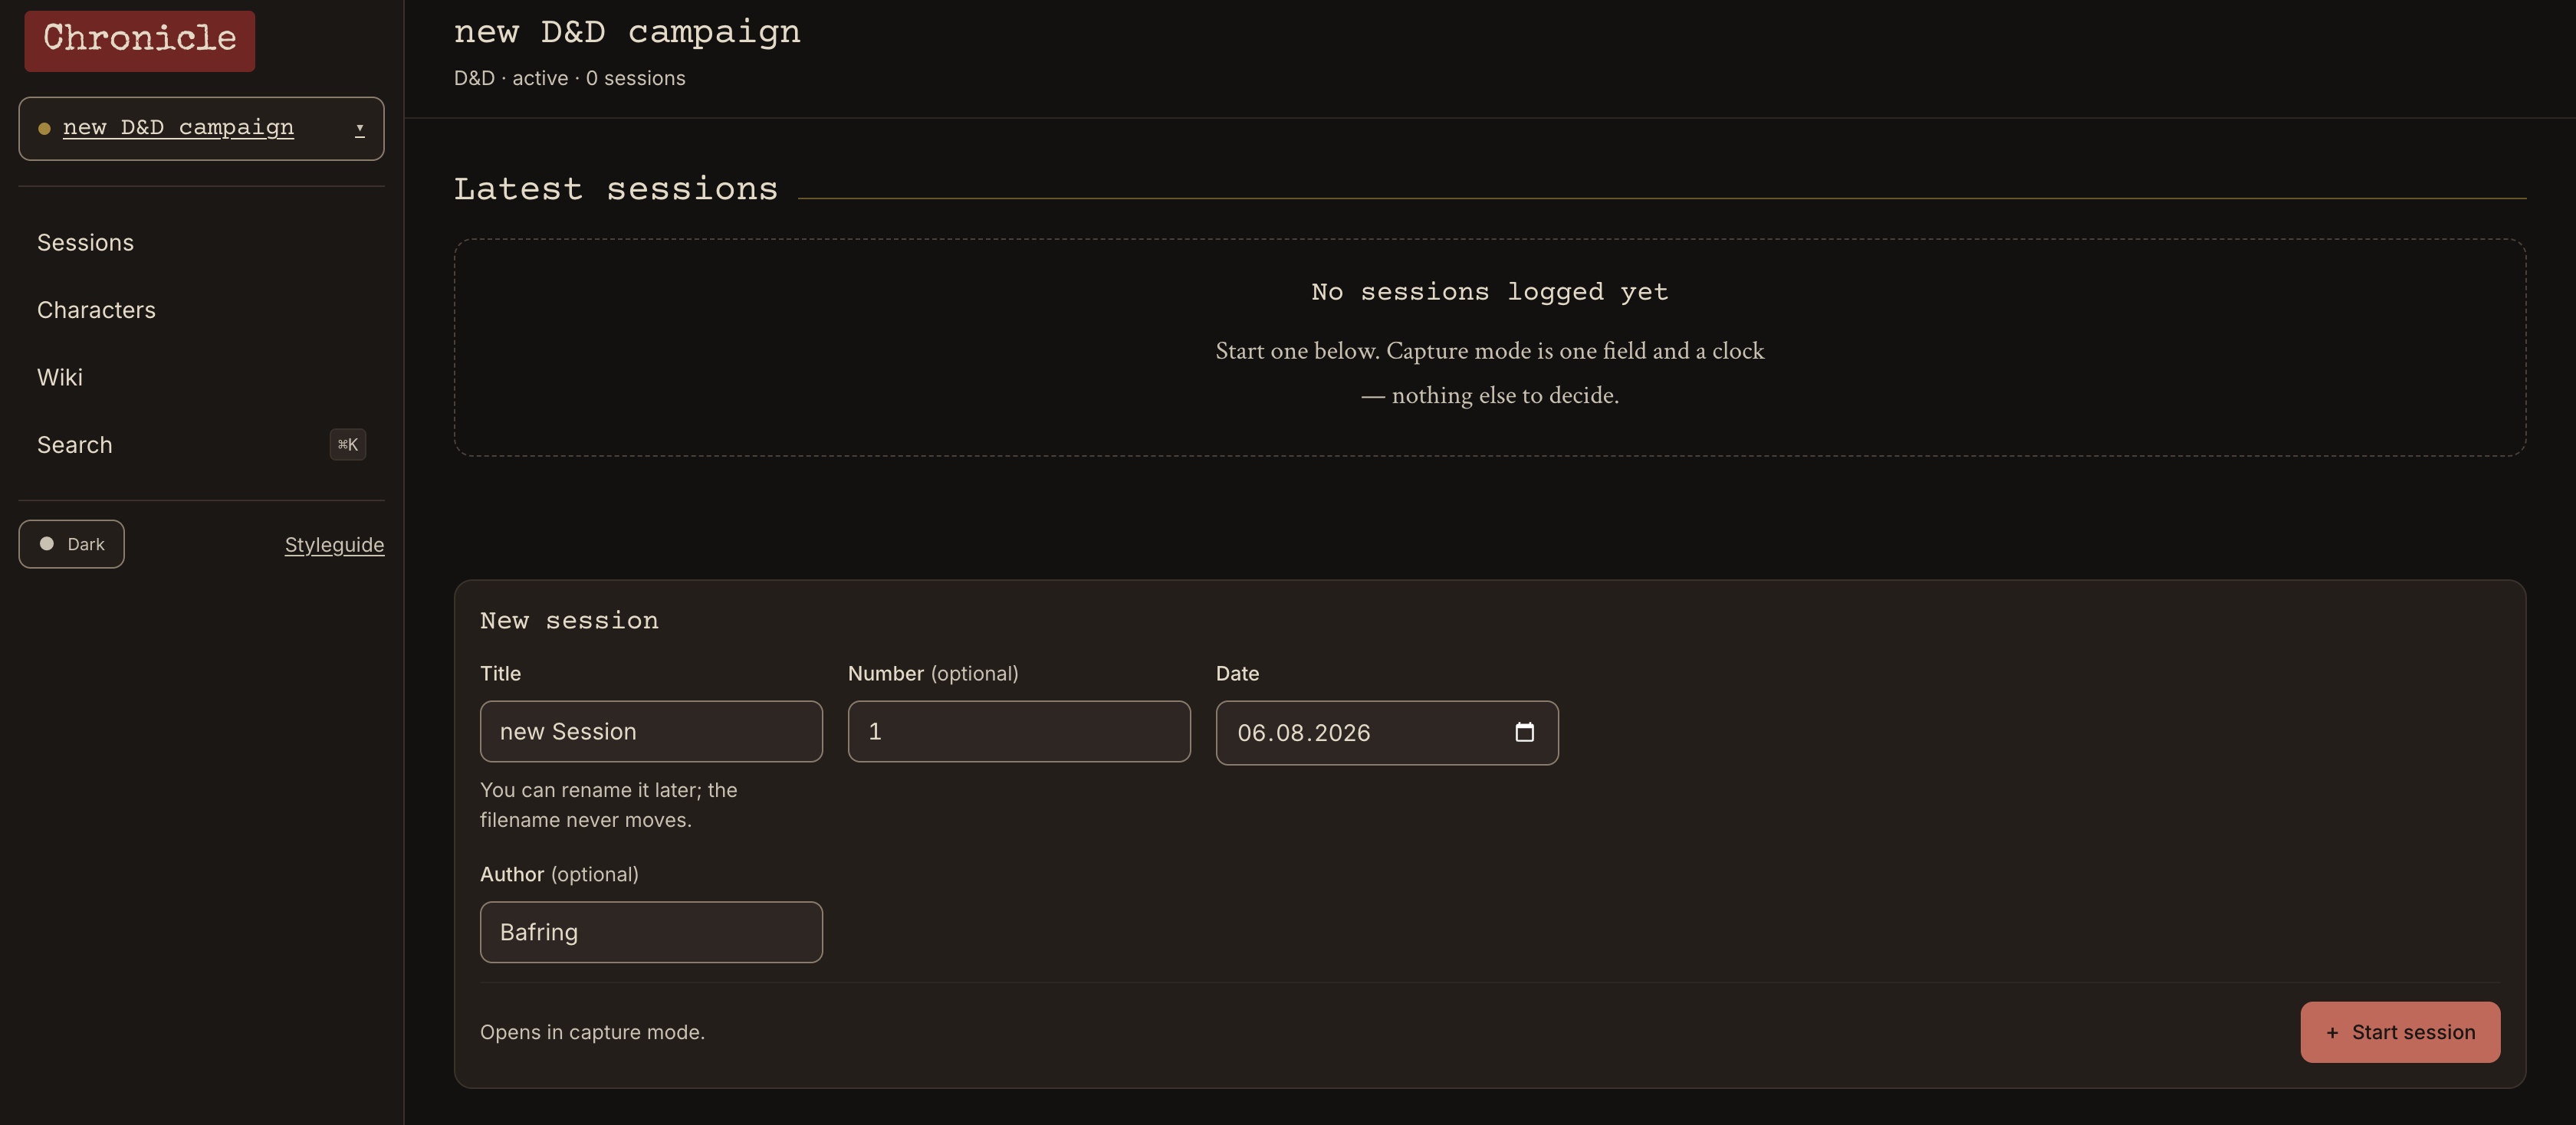Screen dimensions: 2576x1125
Task: Click the No sessions logged yet placeholder
Action: [1489, 292]
